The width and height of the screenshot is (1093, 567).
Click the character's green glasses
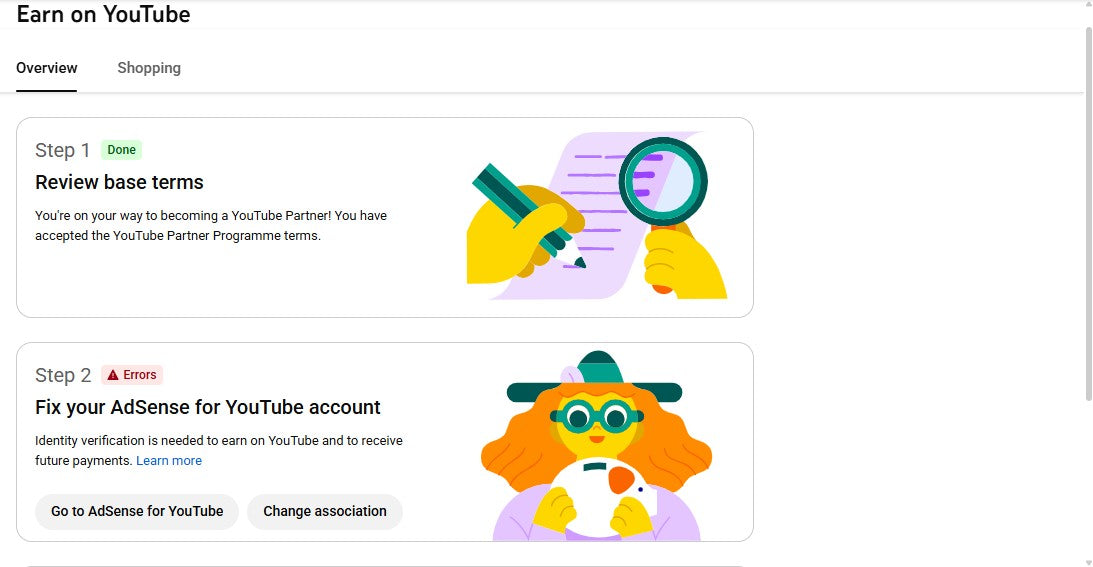[596, 415]
